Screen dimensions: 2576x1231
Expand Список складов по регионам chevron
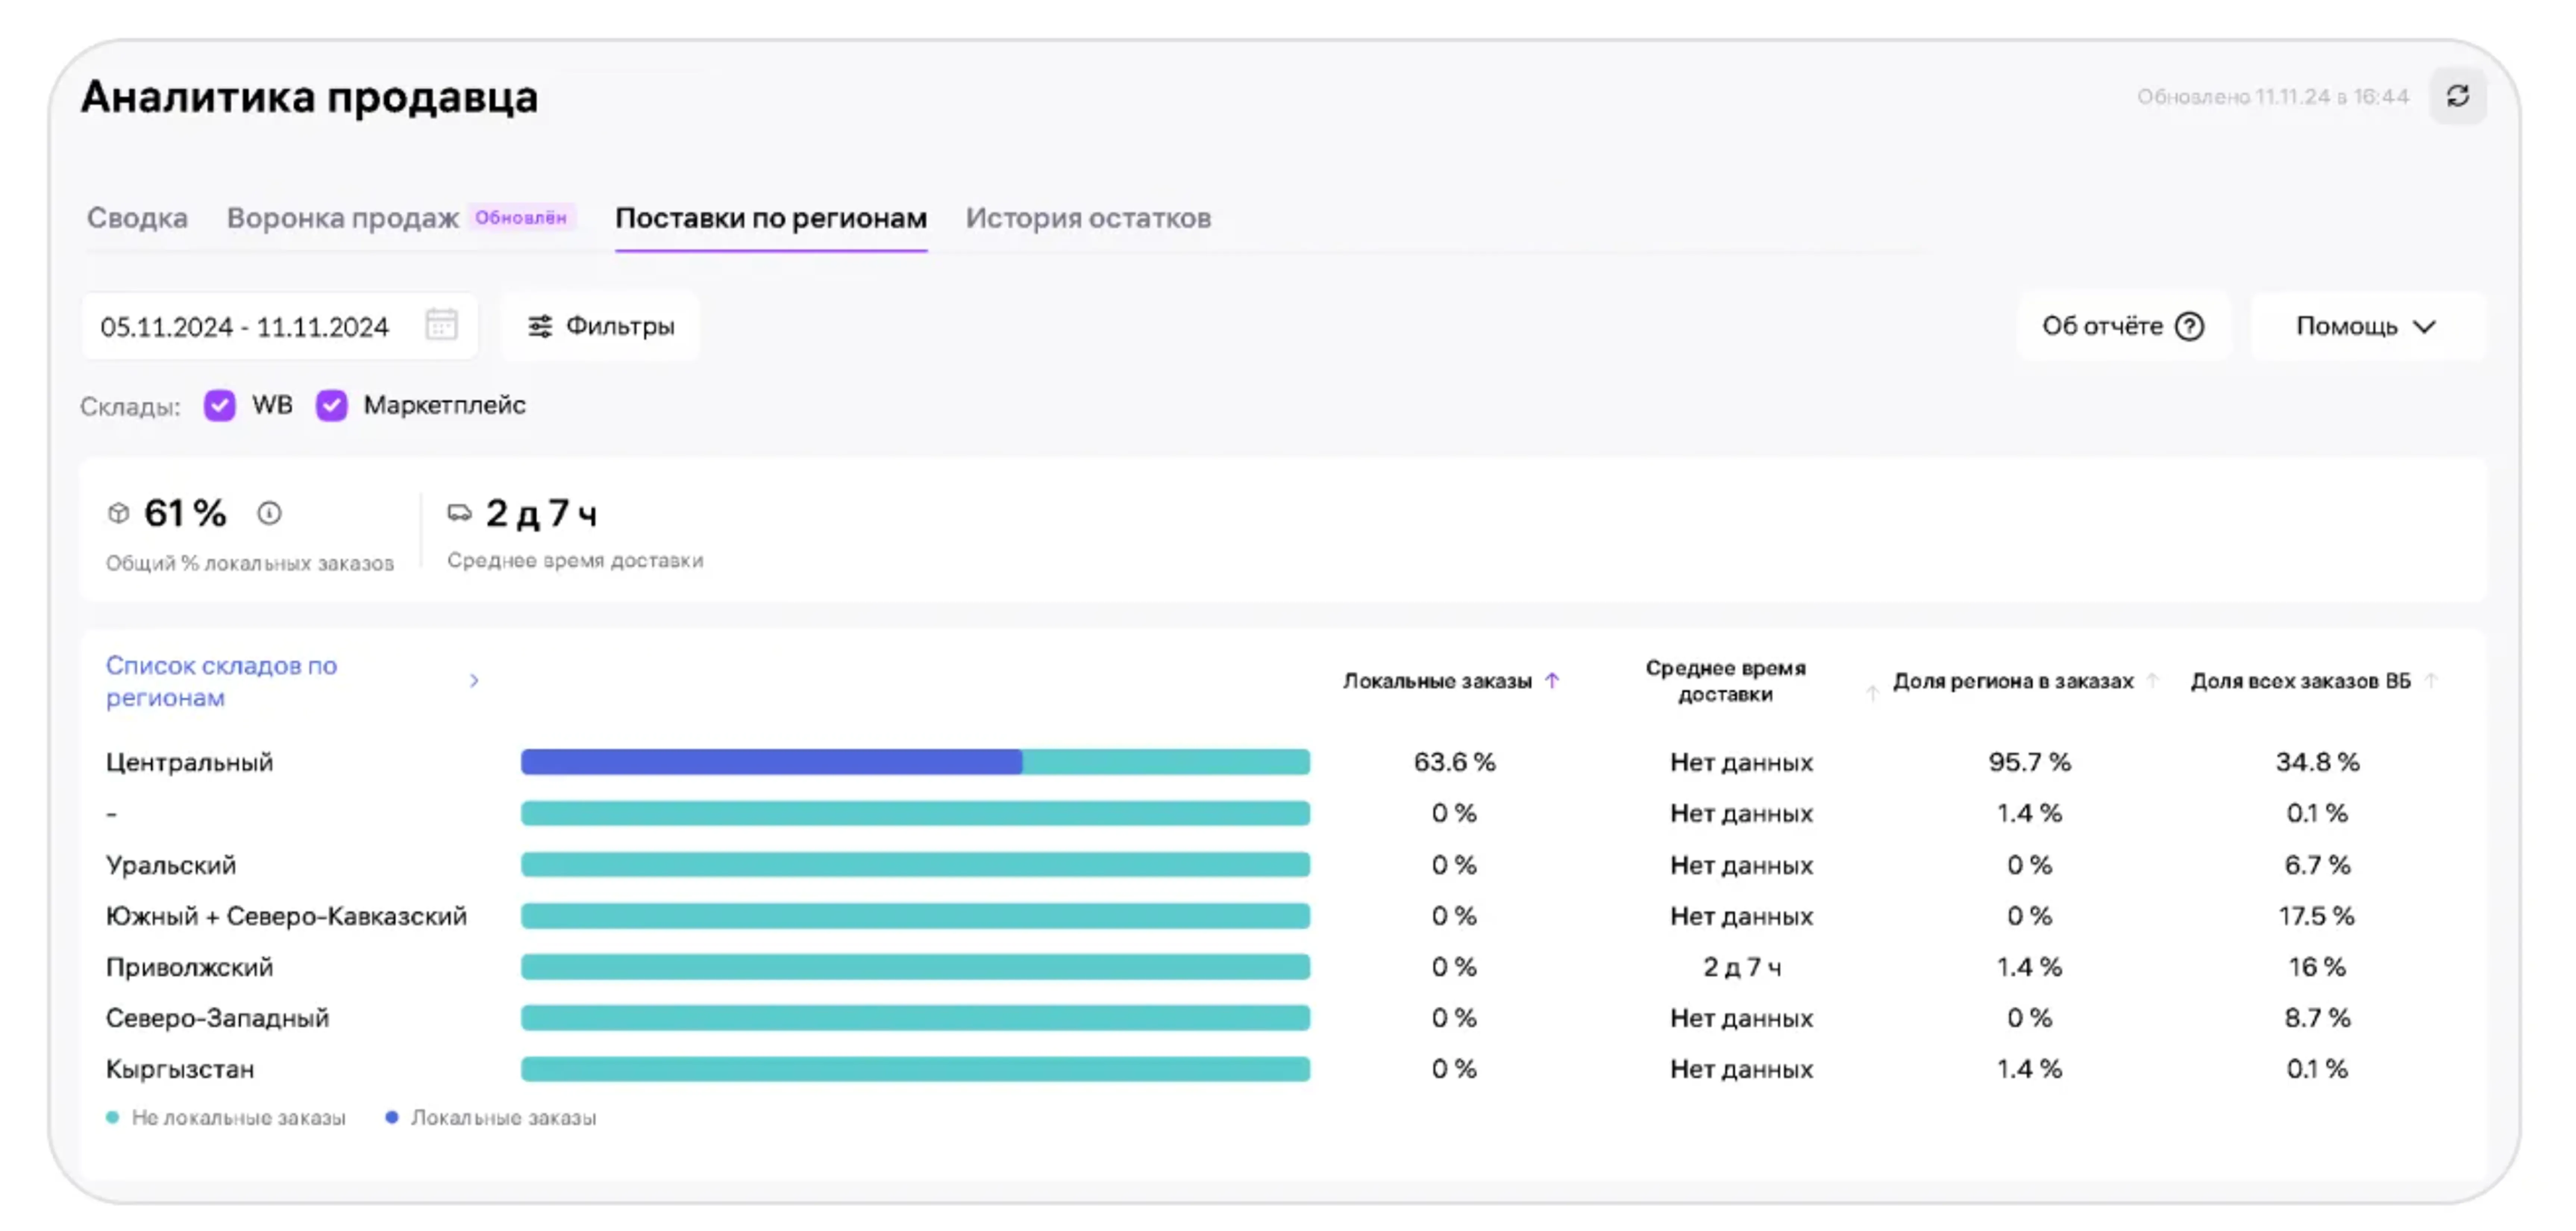coord(474,681)
